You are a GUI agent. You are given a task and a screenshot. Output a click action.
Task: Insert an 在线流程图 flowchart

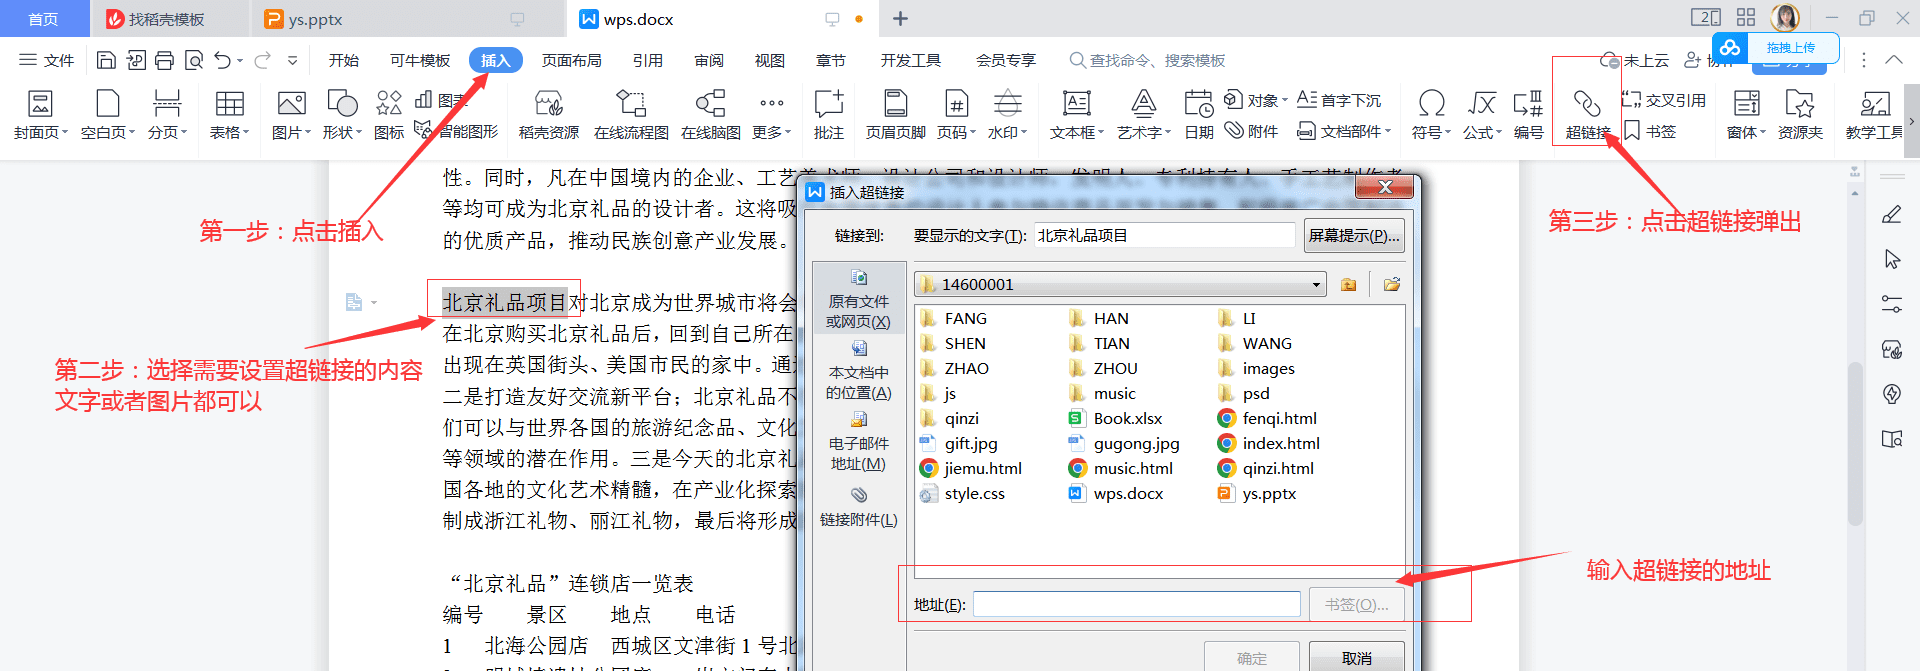pos(631,114)
